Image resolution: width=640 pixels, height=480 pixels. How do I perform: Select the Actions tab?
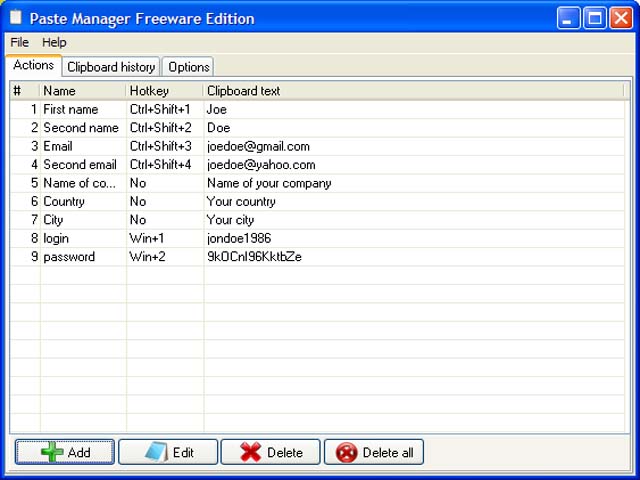pos(33,65)
